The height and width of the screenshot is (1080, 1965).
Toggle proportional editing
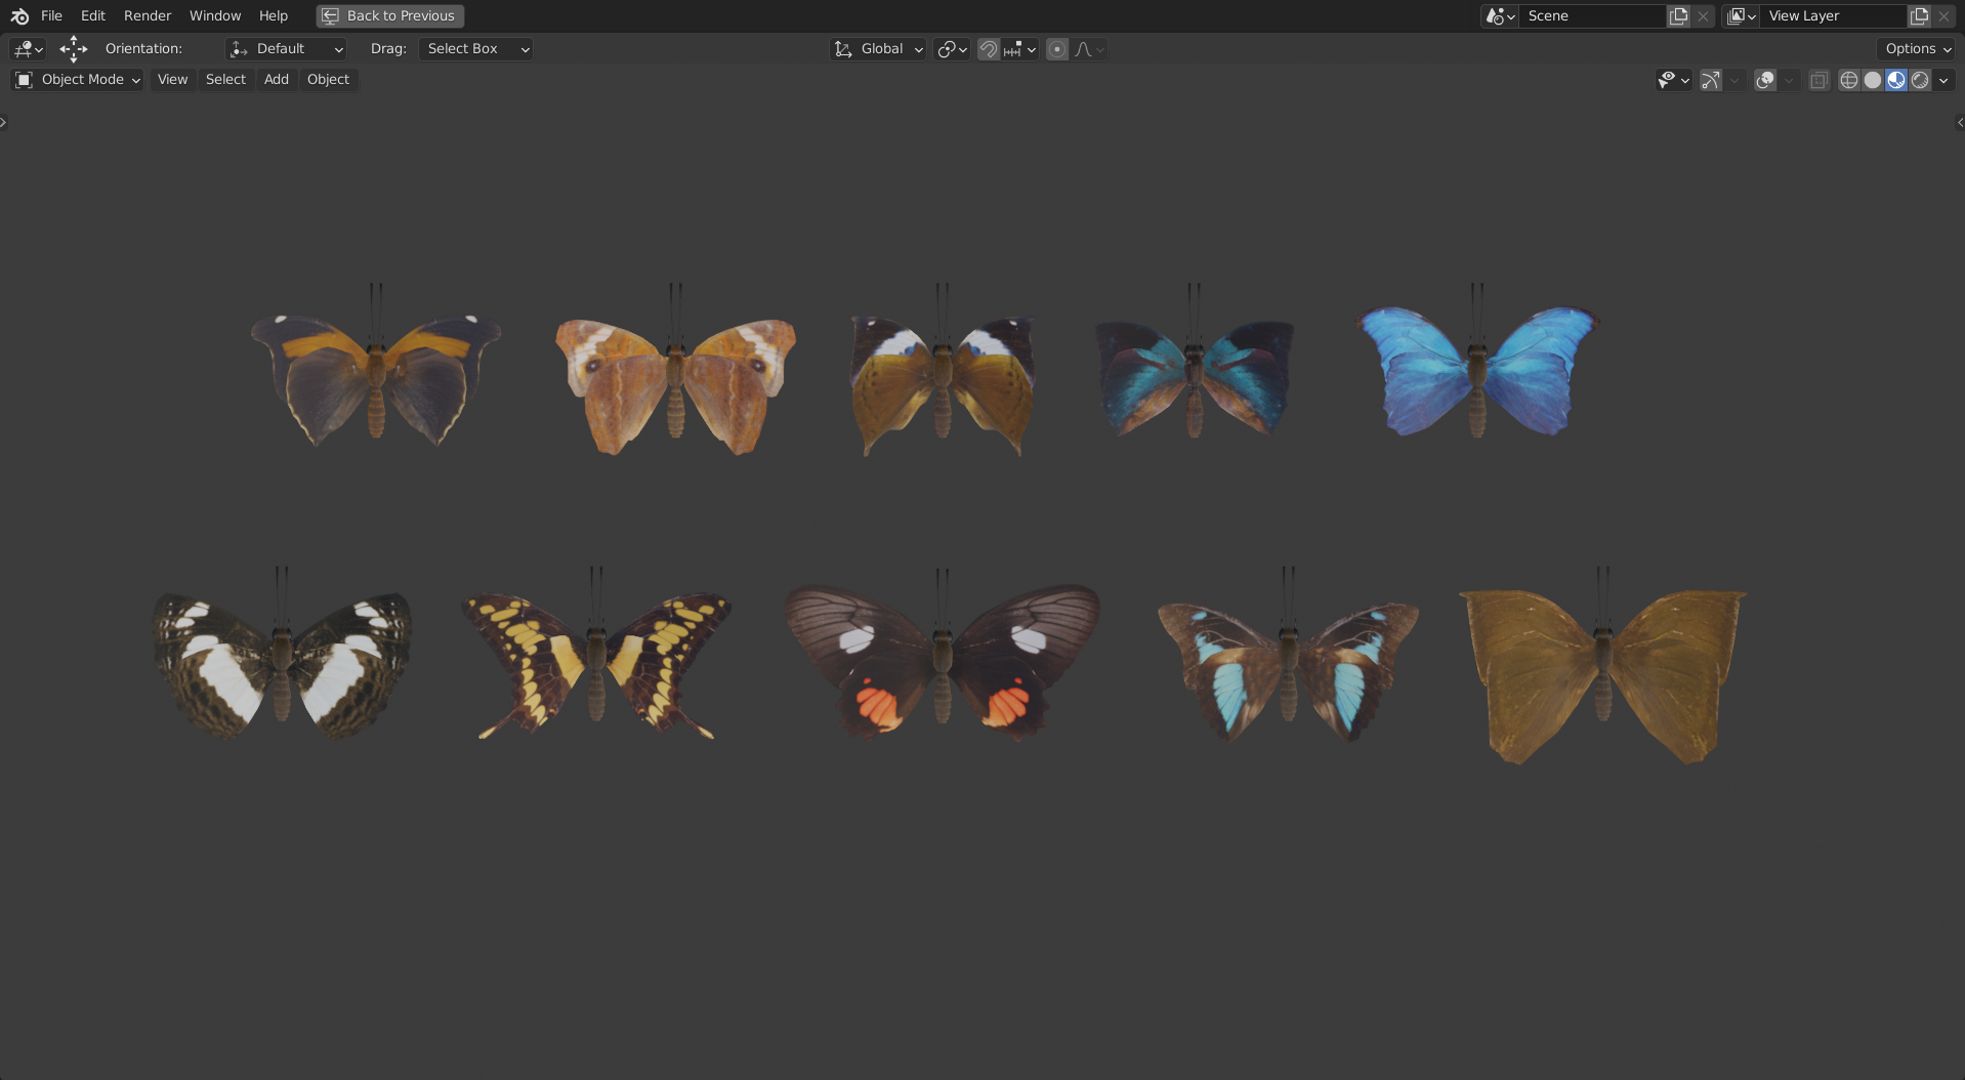(1057, 49)
